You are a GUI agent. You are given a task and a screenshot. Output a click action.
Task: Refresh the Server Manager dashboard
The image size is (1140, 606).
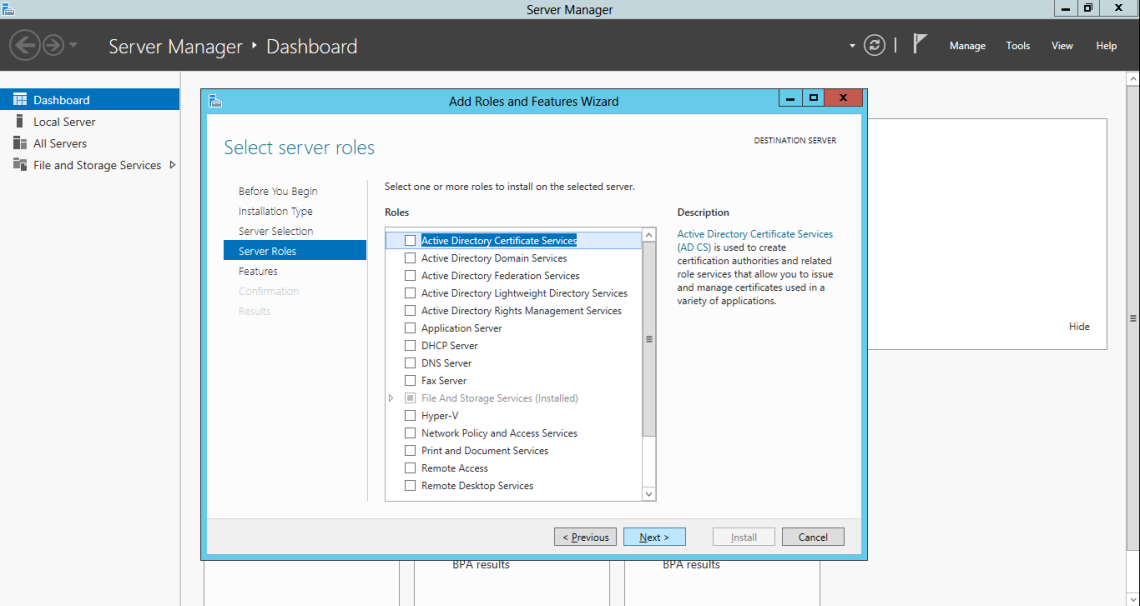(874, 46)
